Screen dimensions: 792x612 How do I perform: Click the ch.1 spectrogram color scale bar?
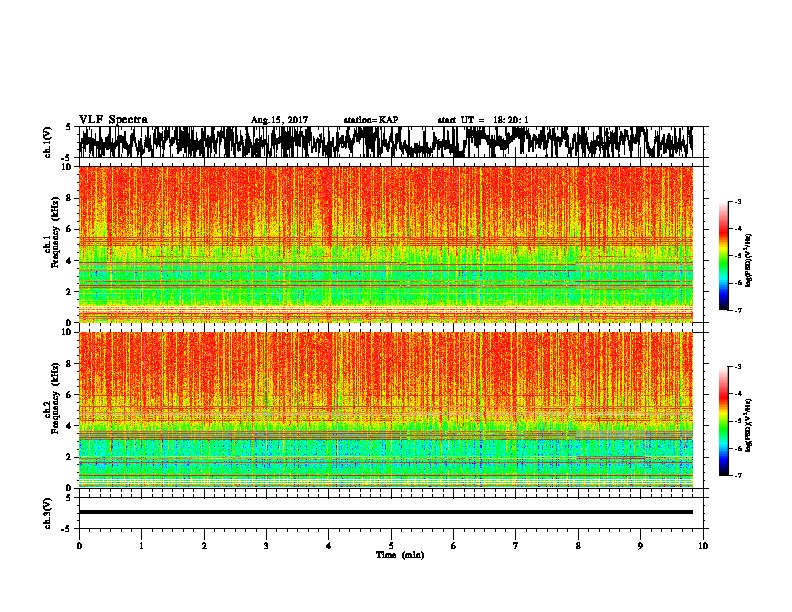[723, 256]
